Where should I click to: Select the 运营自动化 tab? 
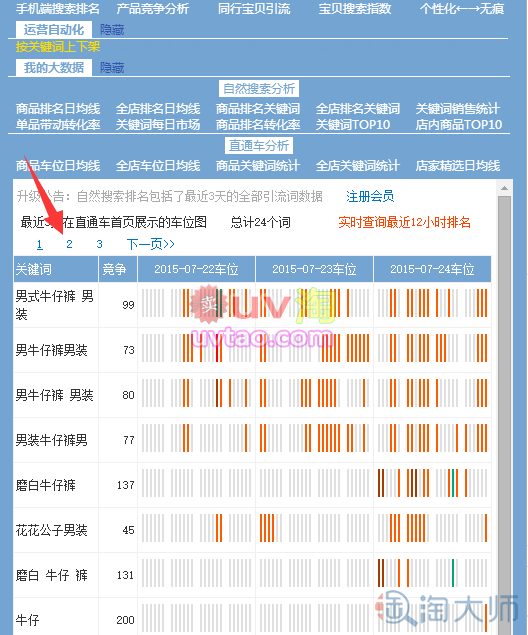54,30
